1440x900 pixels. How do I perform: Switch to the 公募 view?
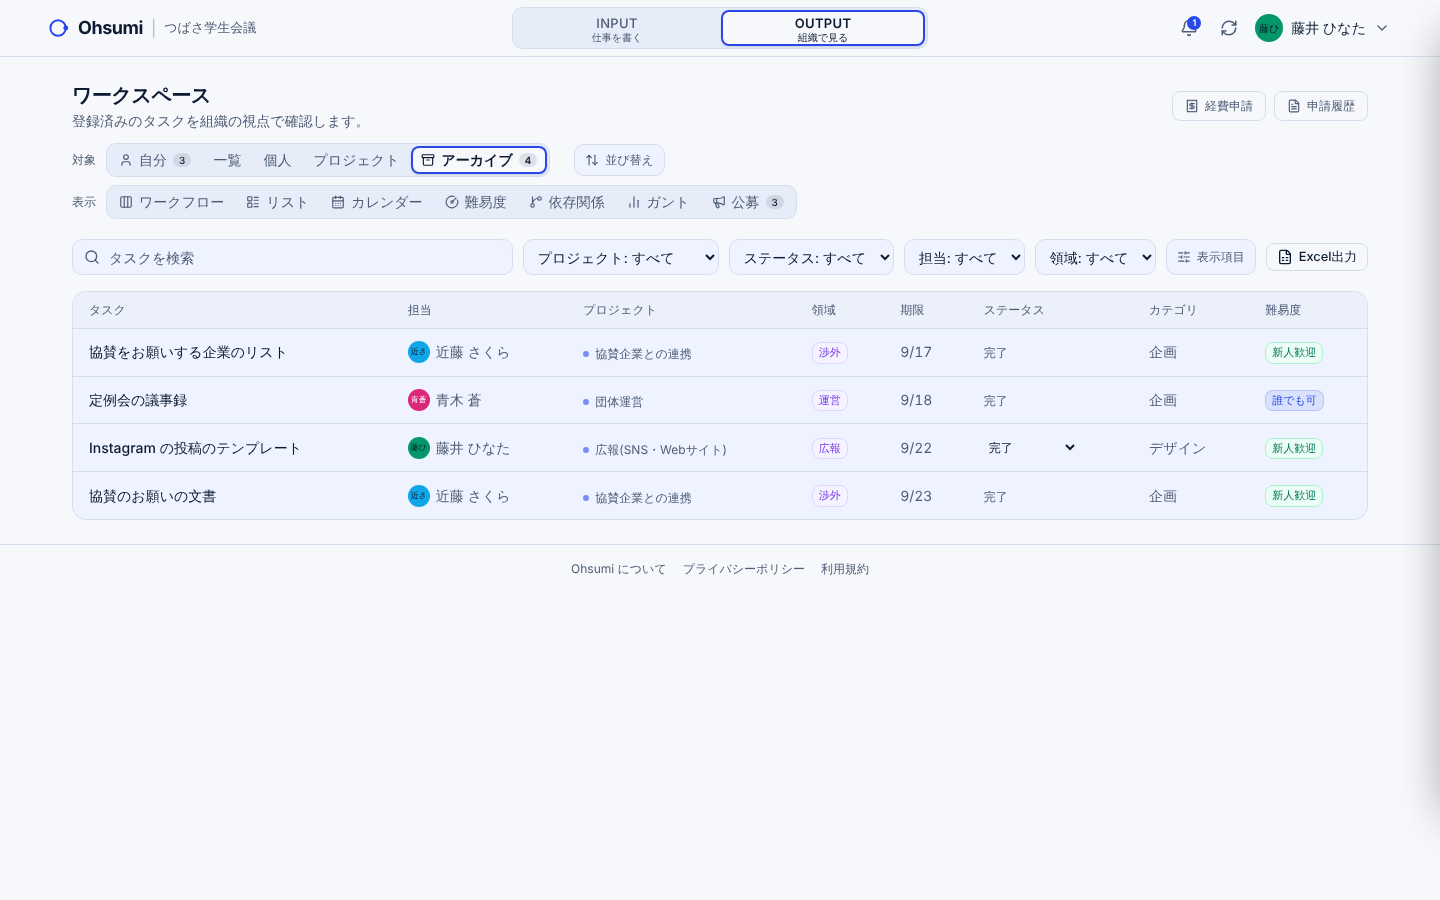point(748,202)
